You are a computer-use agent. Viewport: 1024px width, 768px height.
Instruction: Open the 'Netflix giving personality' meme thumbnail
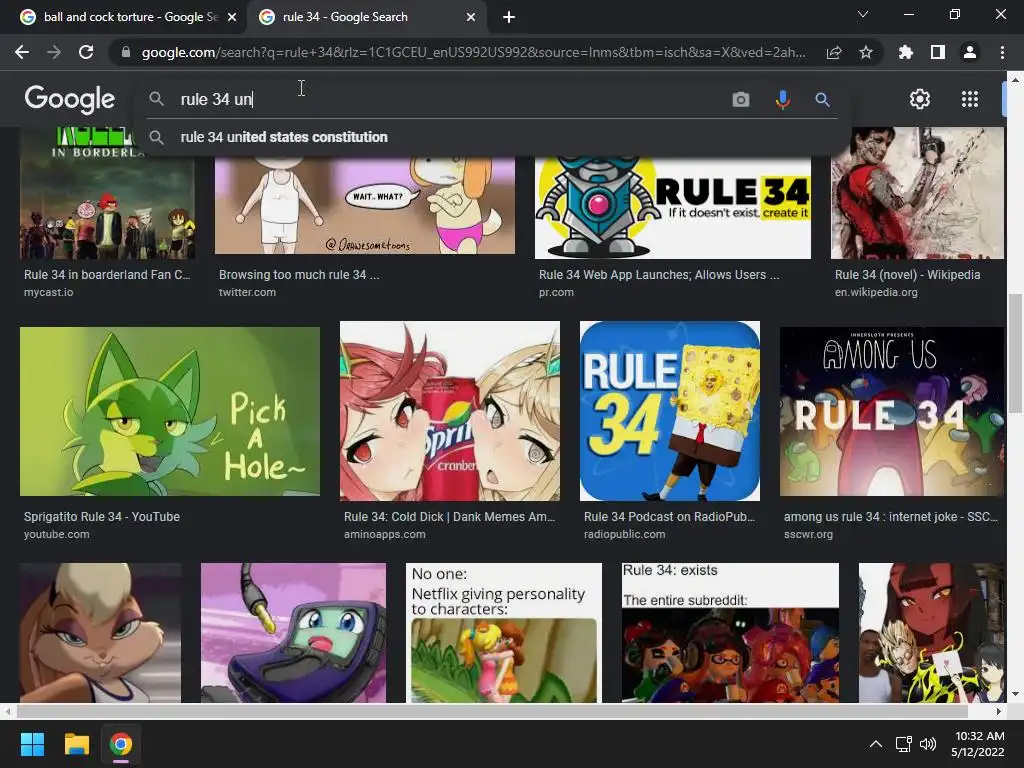[504, 633]
